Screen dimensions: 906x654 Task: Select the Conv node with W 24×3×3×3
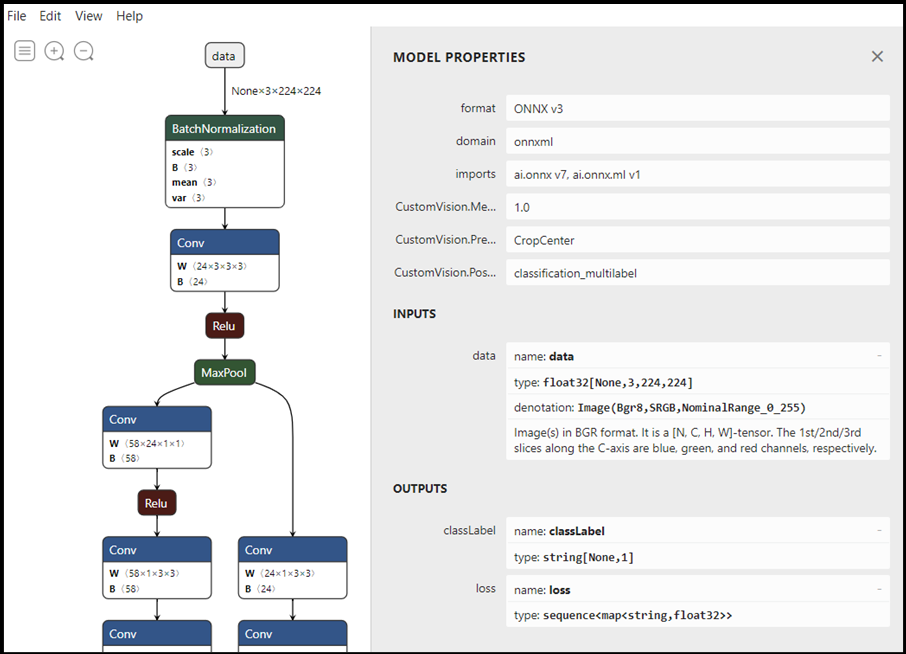224,243
